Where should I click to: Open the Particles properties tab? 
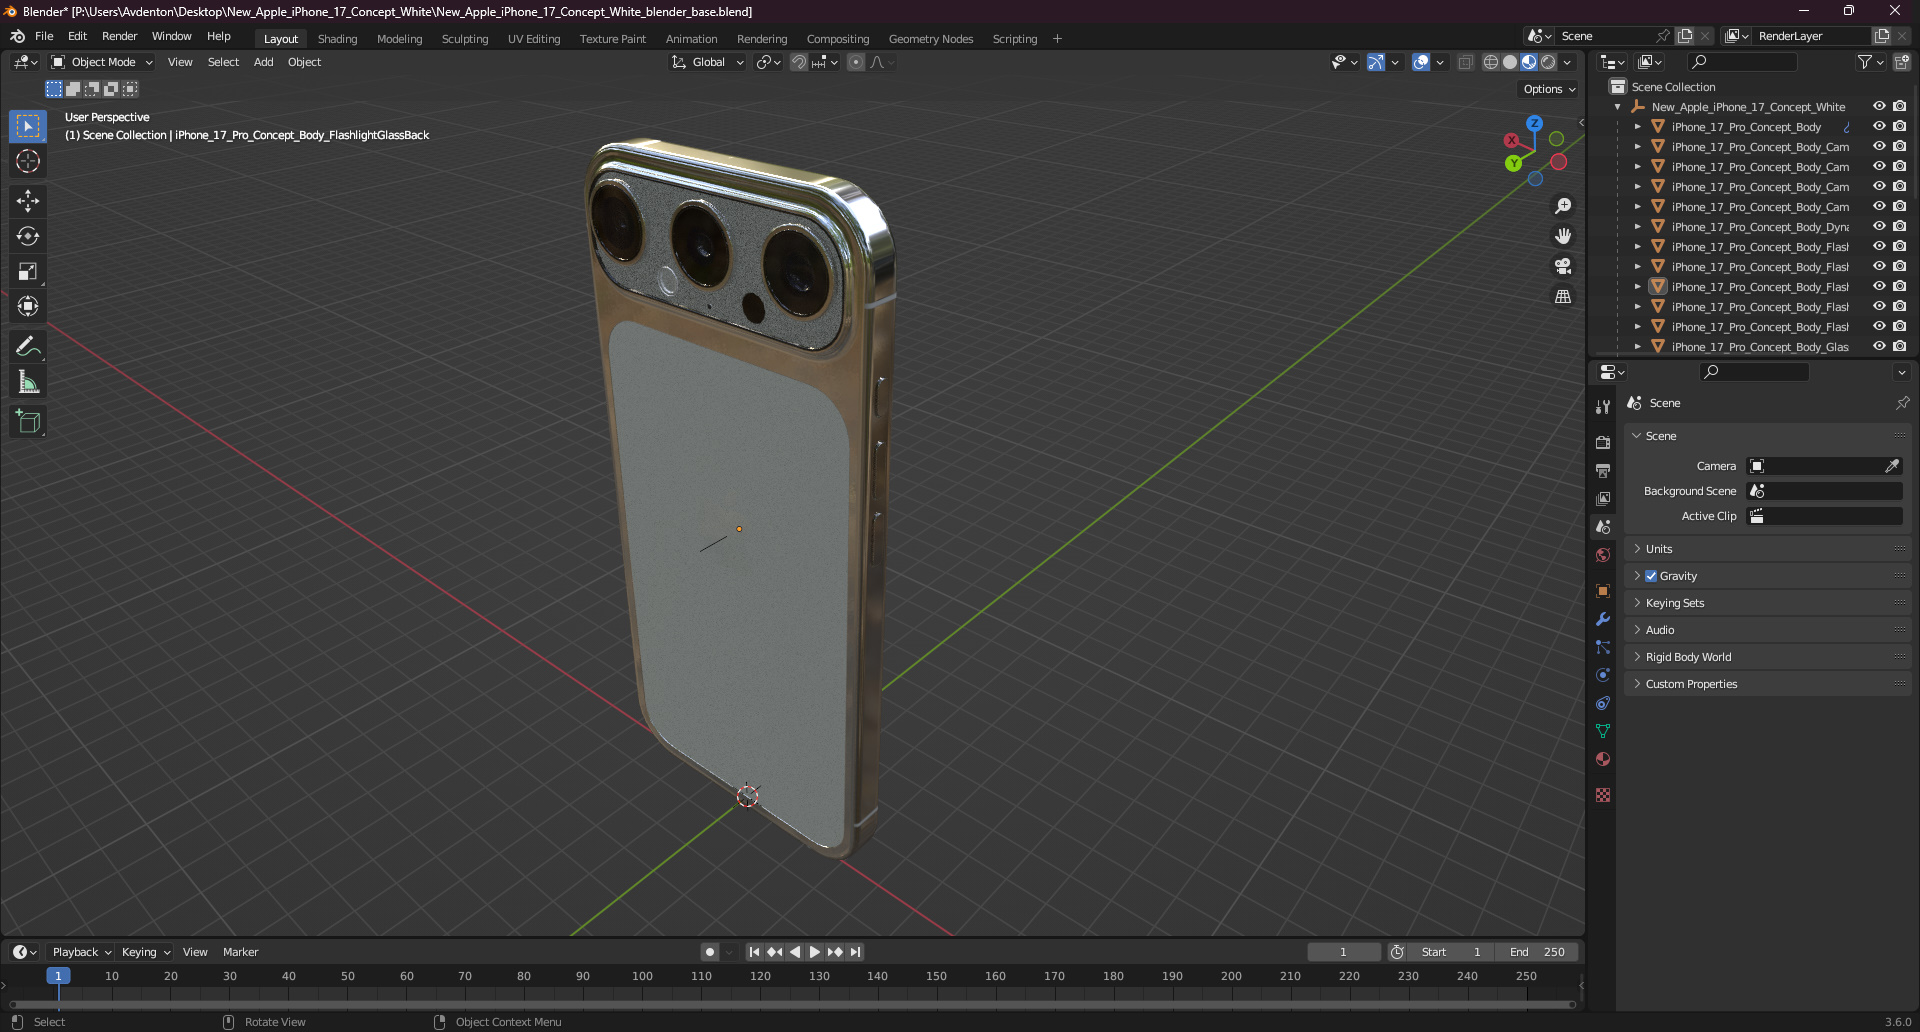1603,647
